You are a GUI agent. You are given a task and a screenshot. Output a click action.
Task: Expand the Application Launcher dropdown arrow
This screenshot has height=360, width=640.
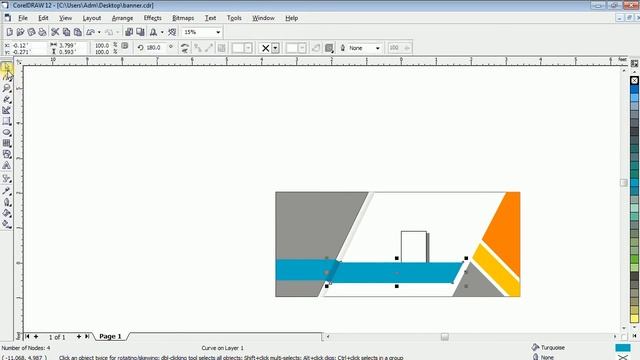coord(162,32)
